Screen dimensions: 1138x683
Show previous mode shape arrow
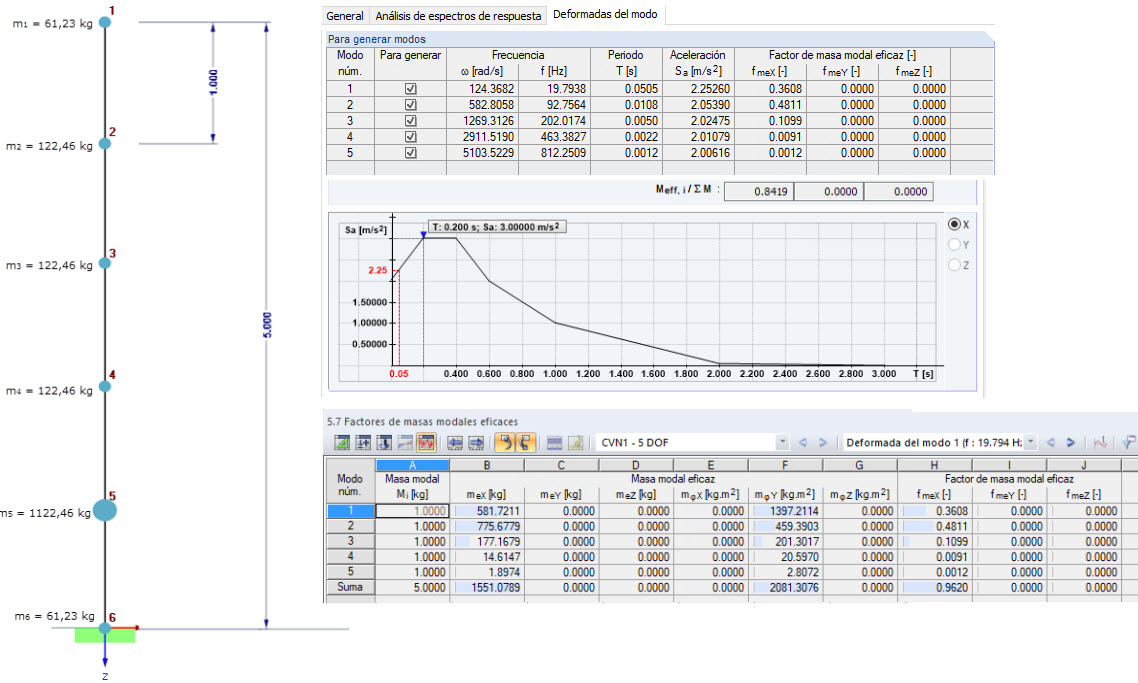pos(1050,442)
